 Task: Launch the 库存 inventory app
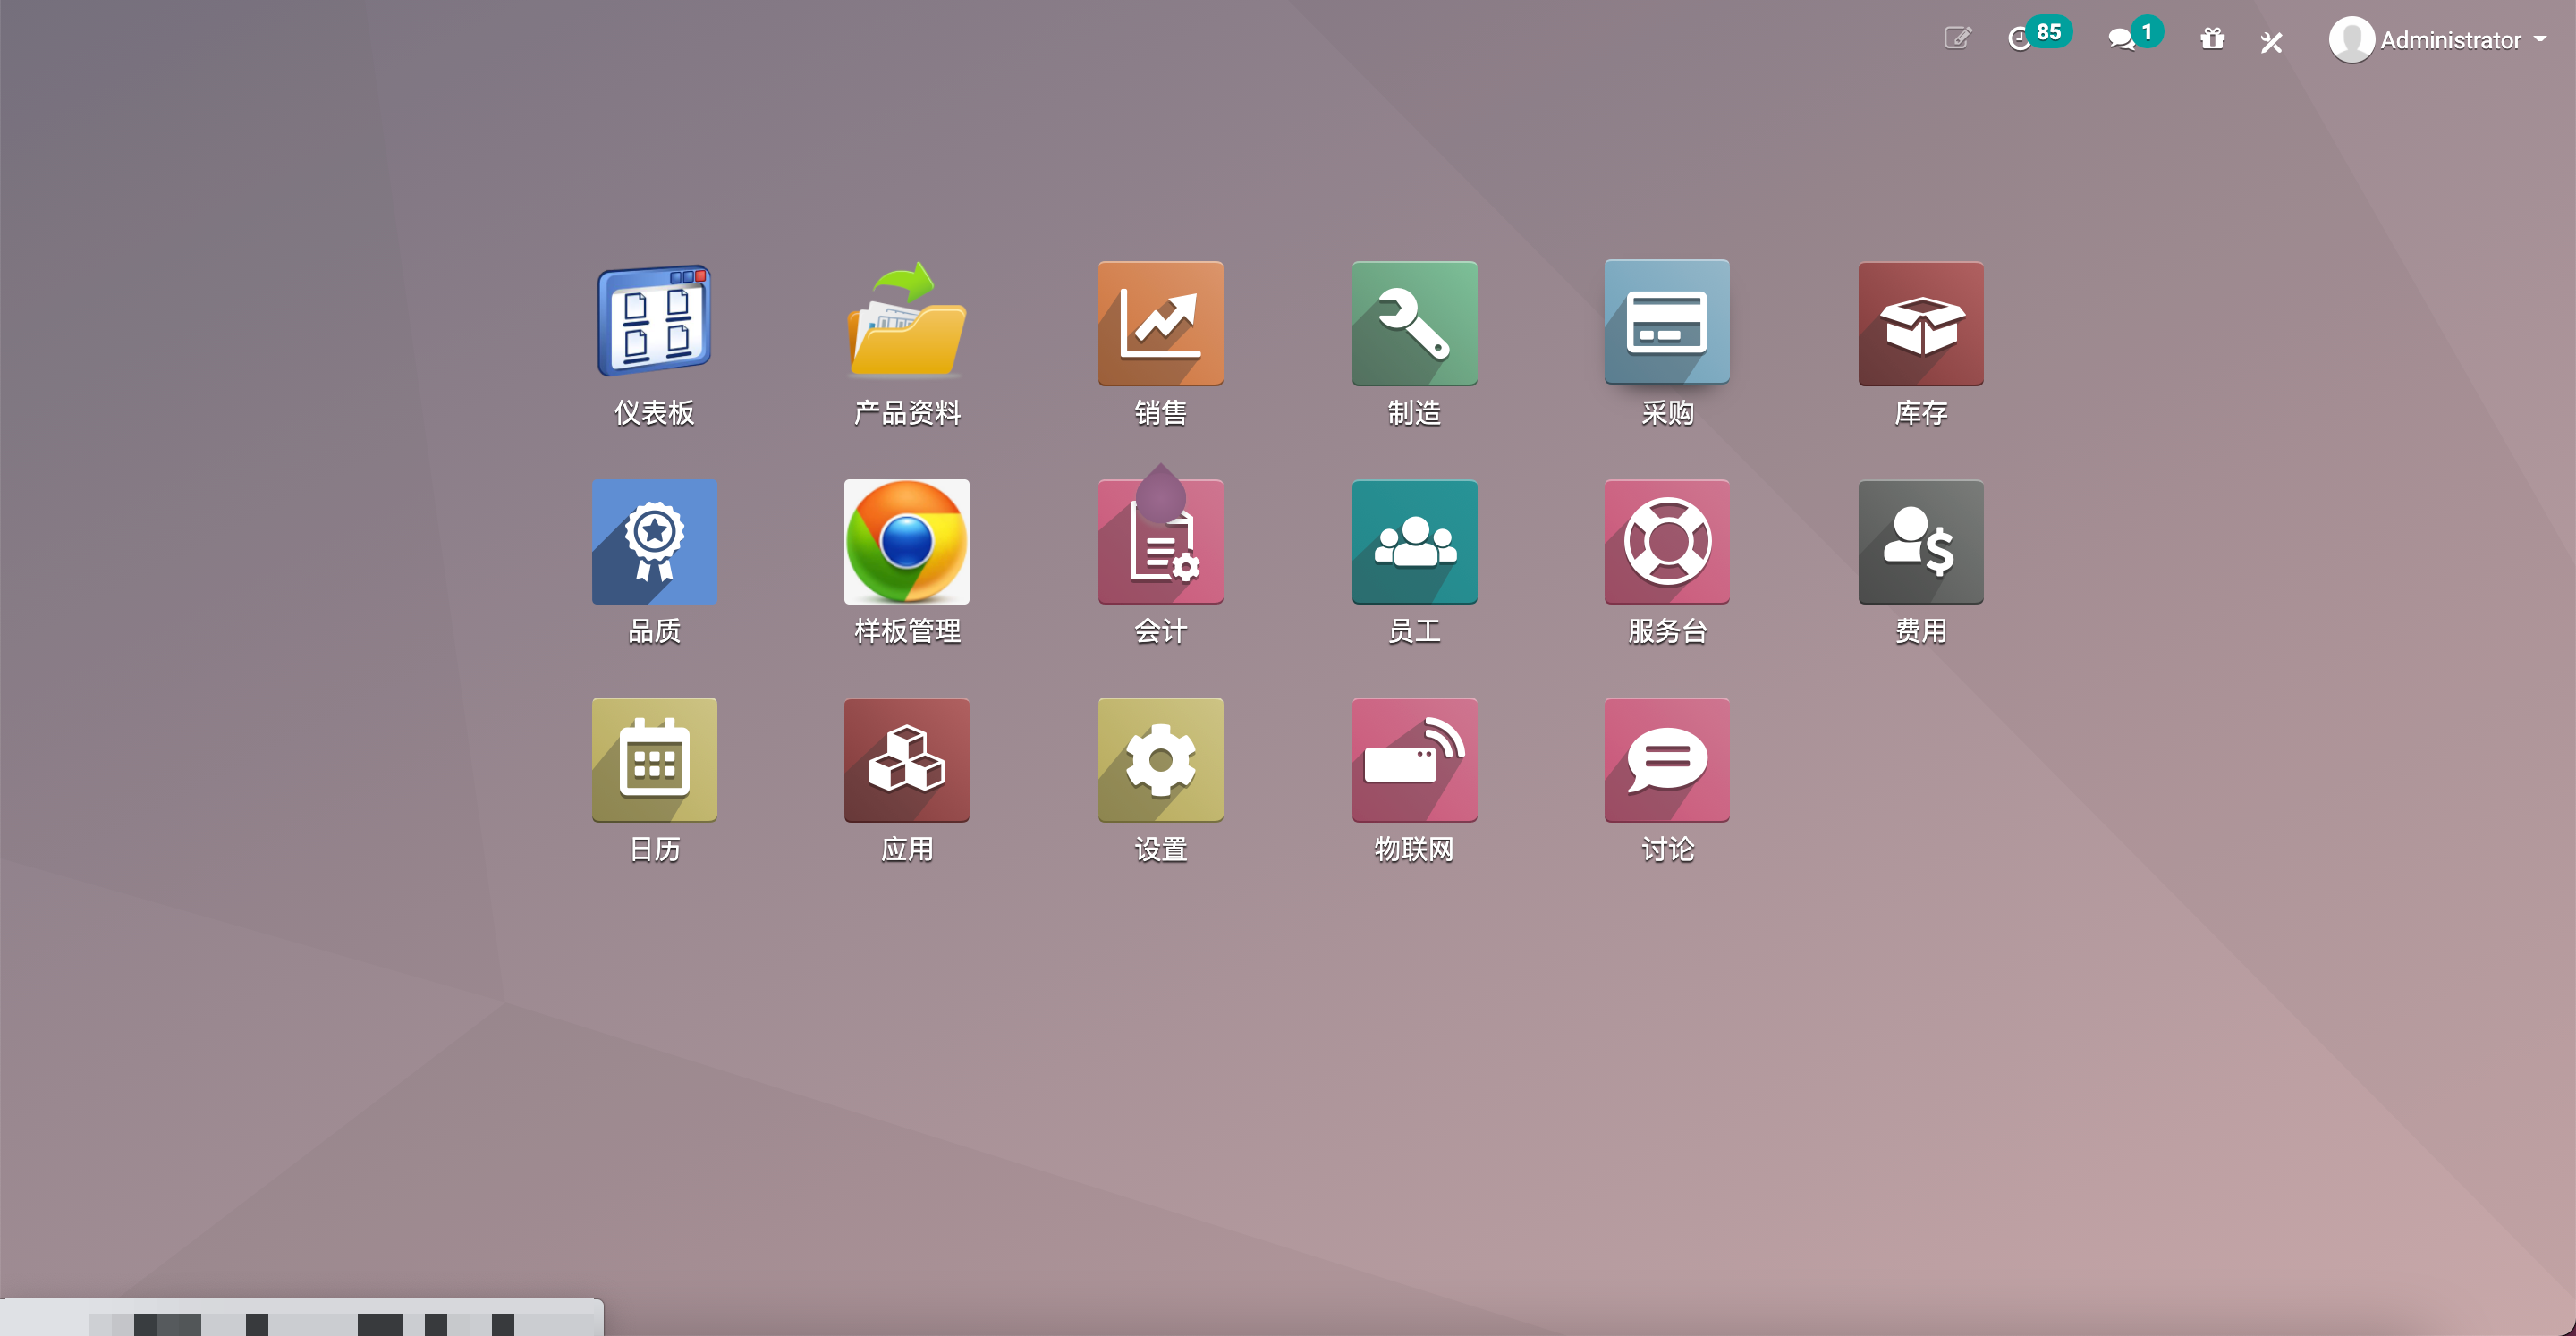pos(1920,322)
